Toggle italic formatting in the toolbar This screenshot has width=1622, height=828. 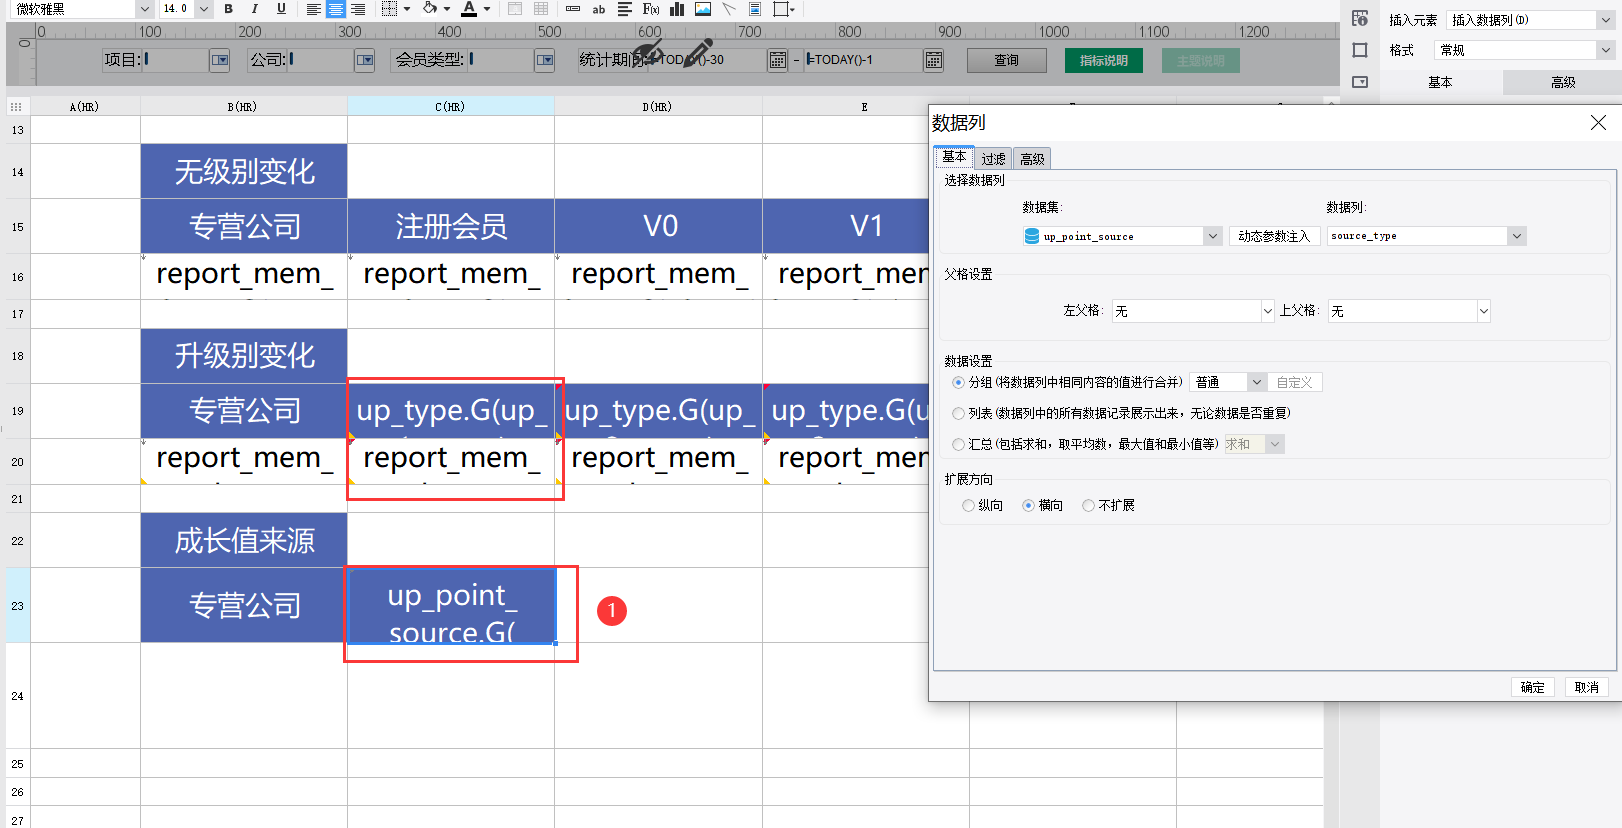pyautogui.click(x=255, y=9)
